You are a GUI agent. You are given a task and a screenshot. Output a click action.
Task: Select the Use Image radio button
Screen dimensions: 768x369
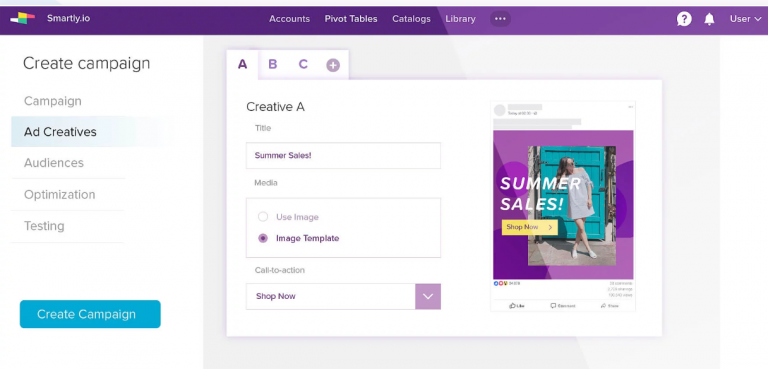[263, 217]
